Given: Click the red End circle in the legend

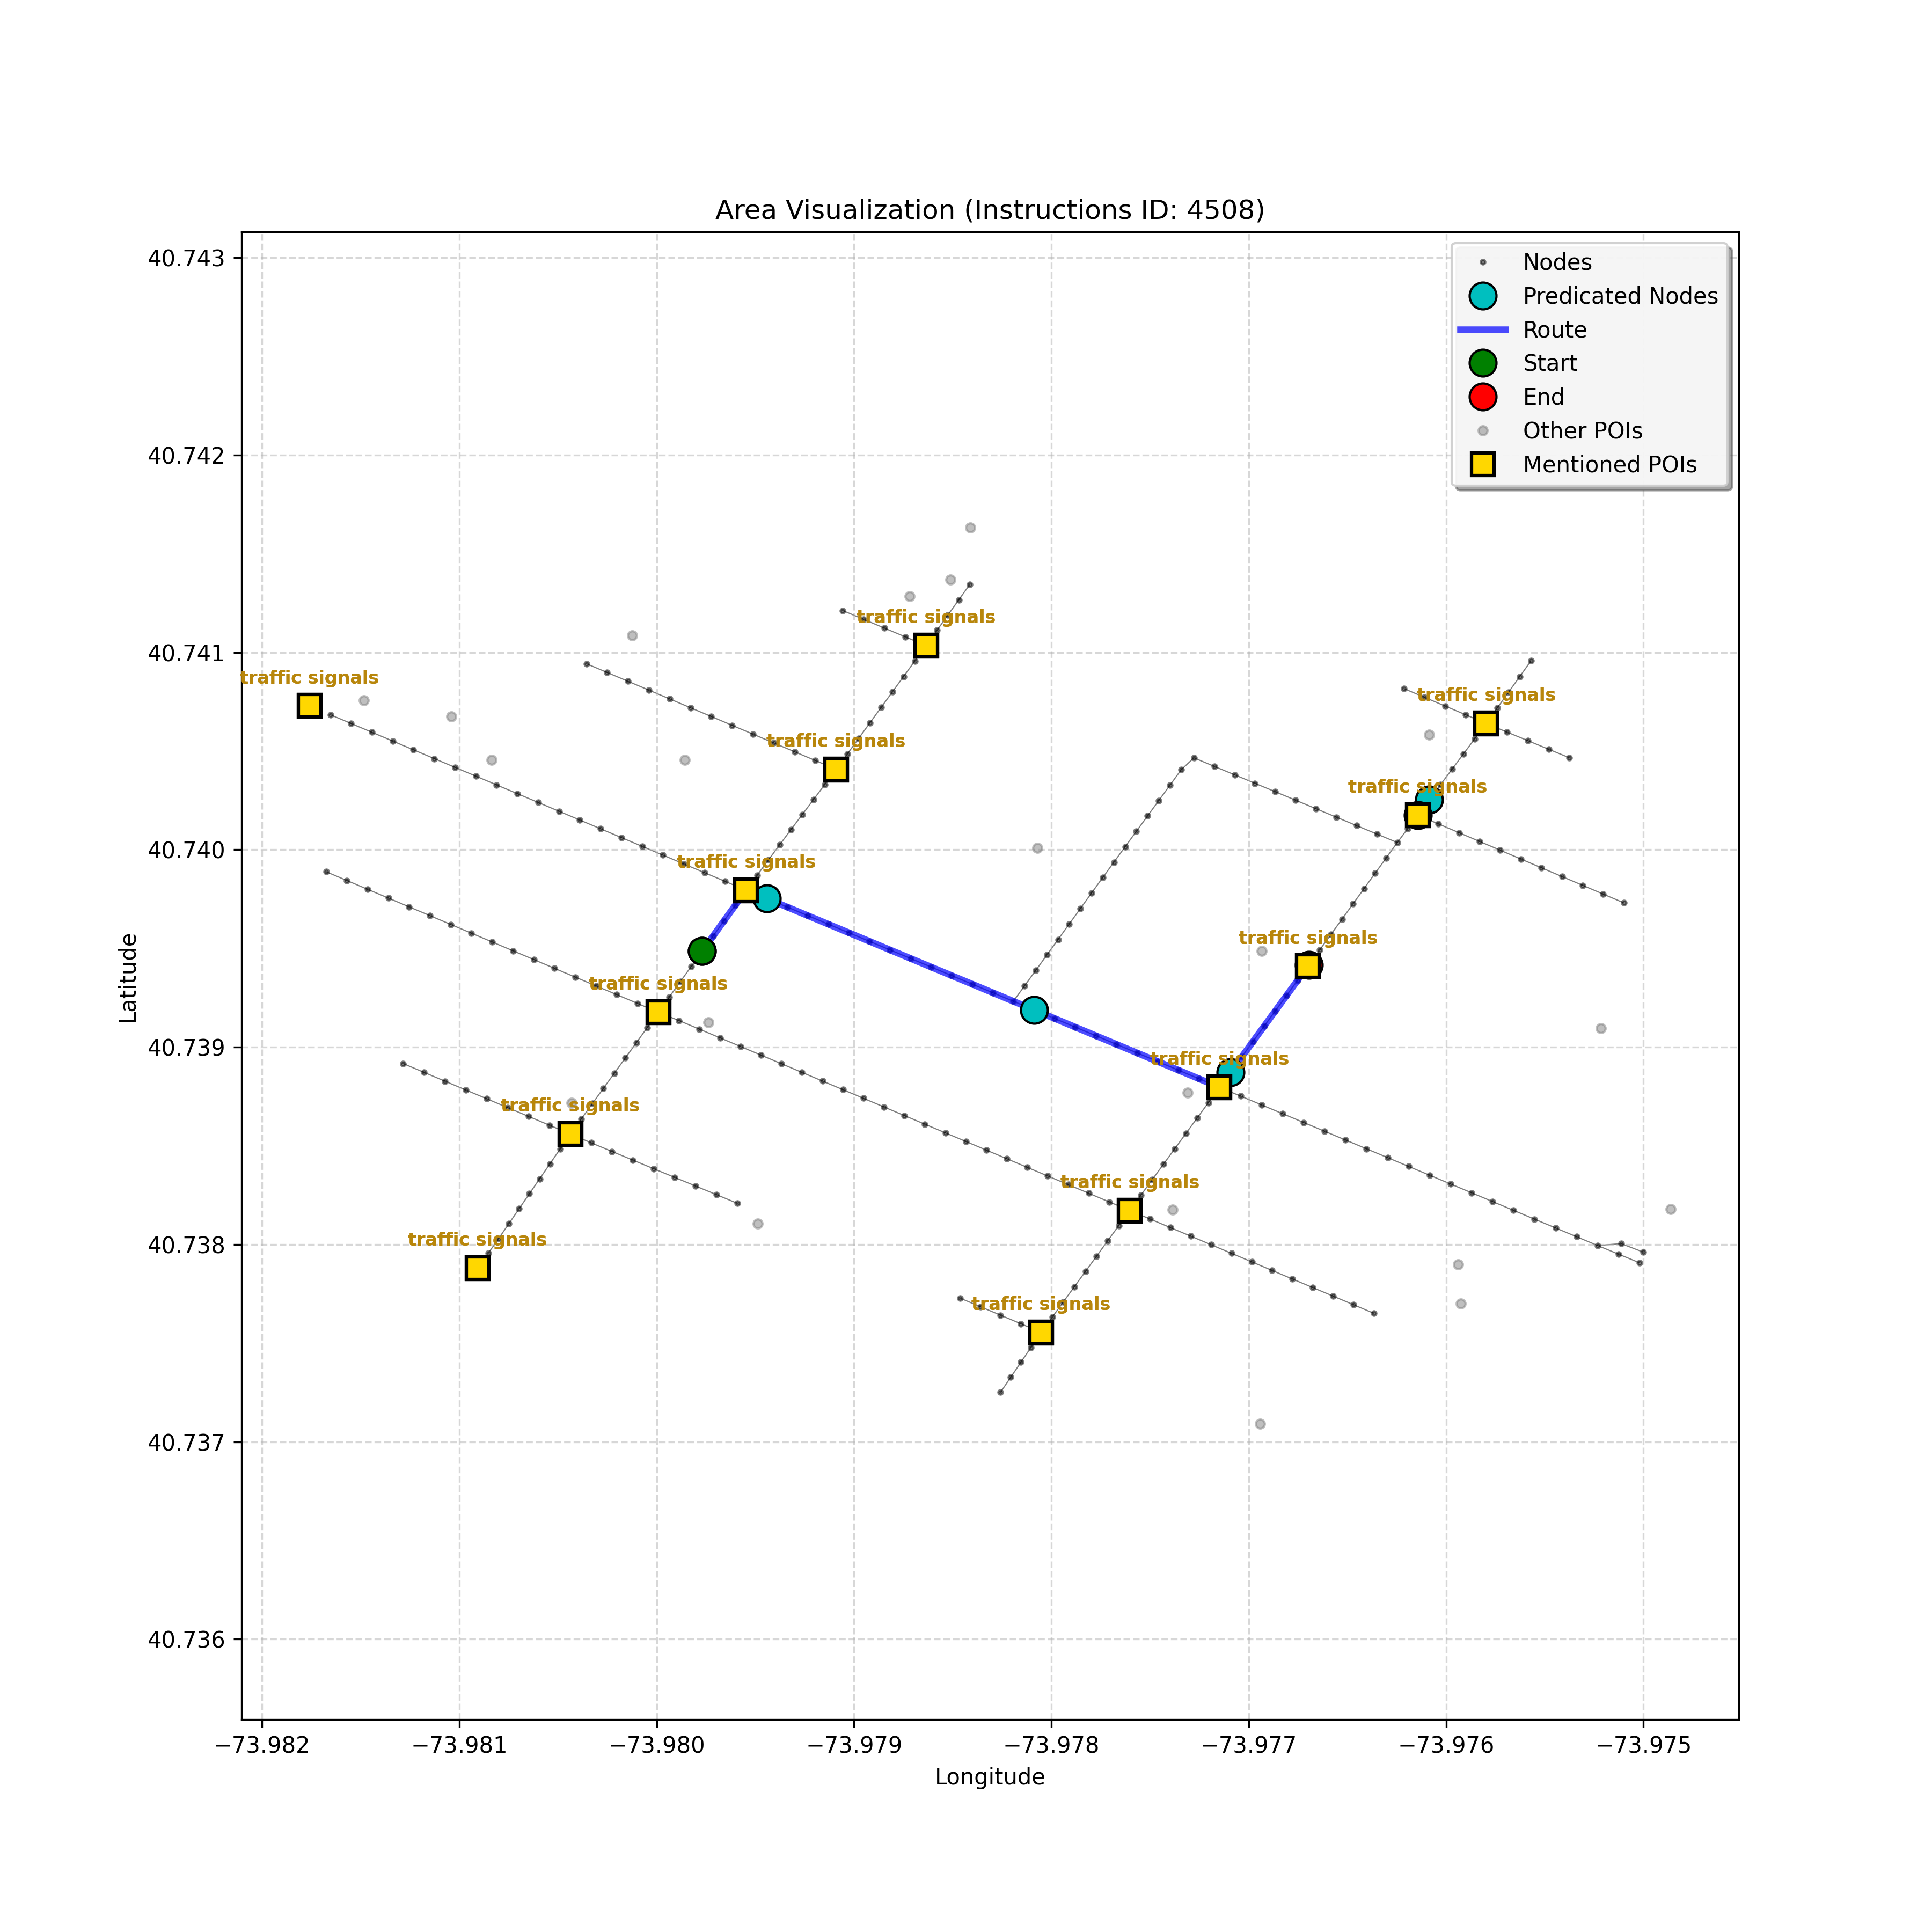Looking at the screenshot, I should [1482, 397].
